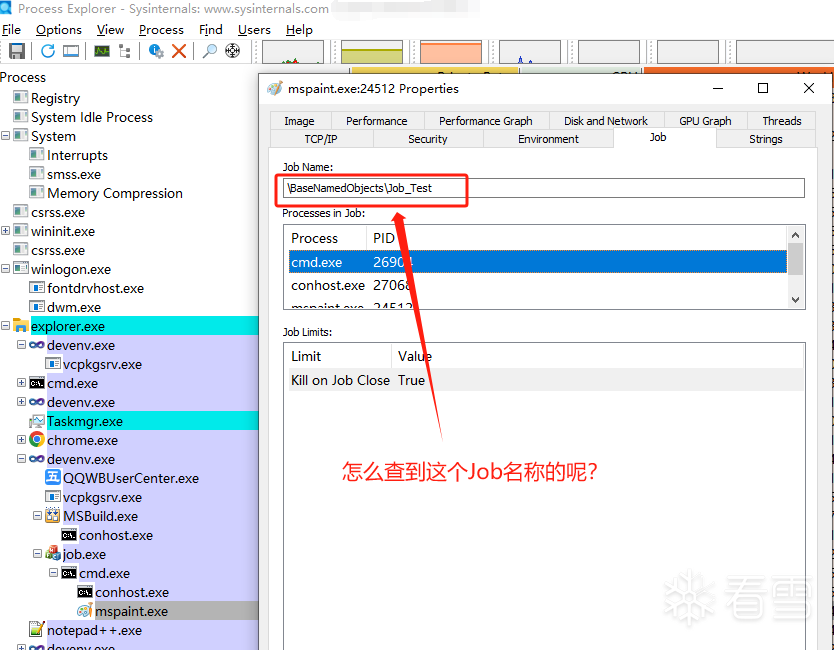Click the mspaint.exe icon in process tree
This screenshot has width=834, height=650.
tap(85, 611)
